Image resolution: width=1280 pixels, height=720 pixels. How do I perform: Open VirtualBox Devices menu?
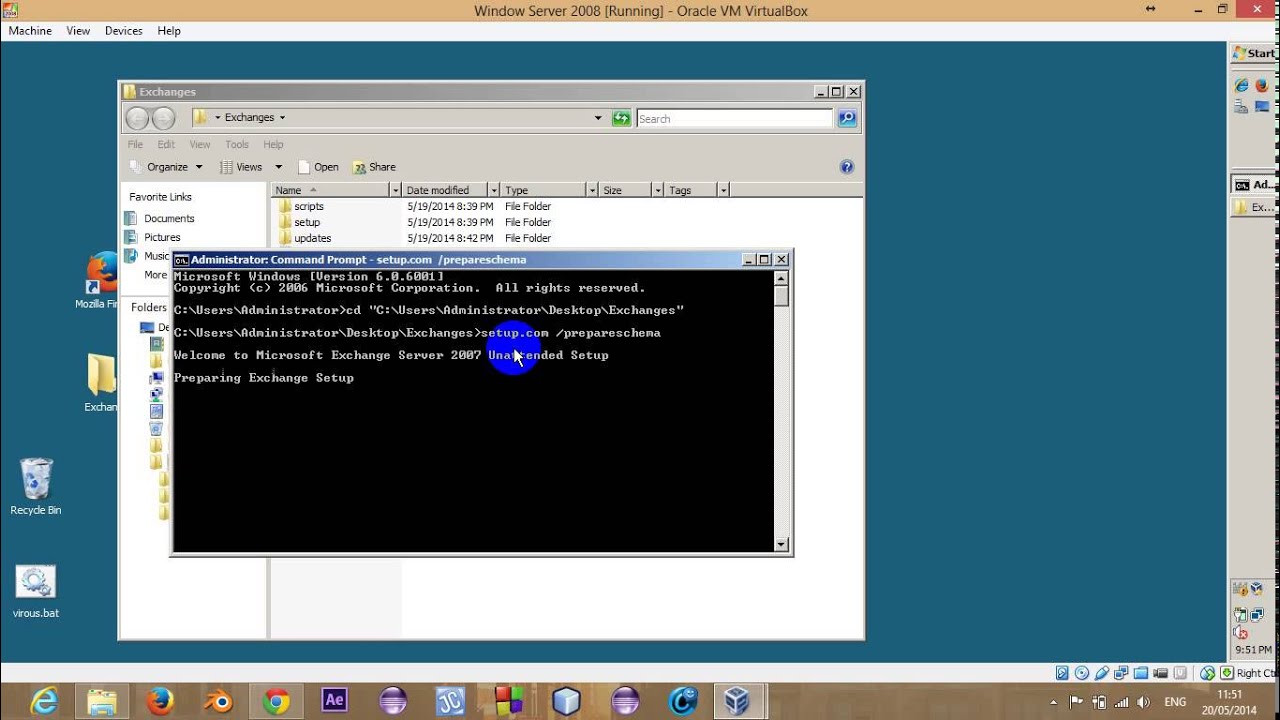click(124, 31)
